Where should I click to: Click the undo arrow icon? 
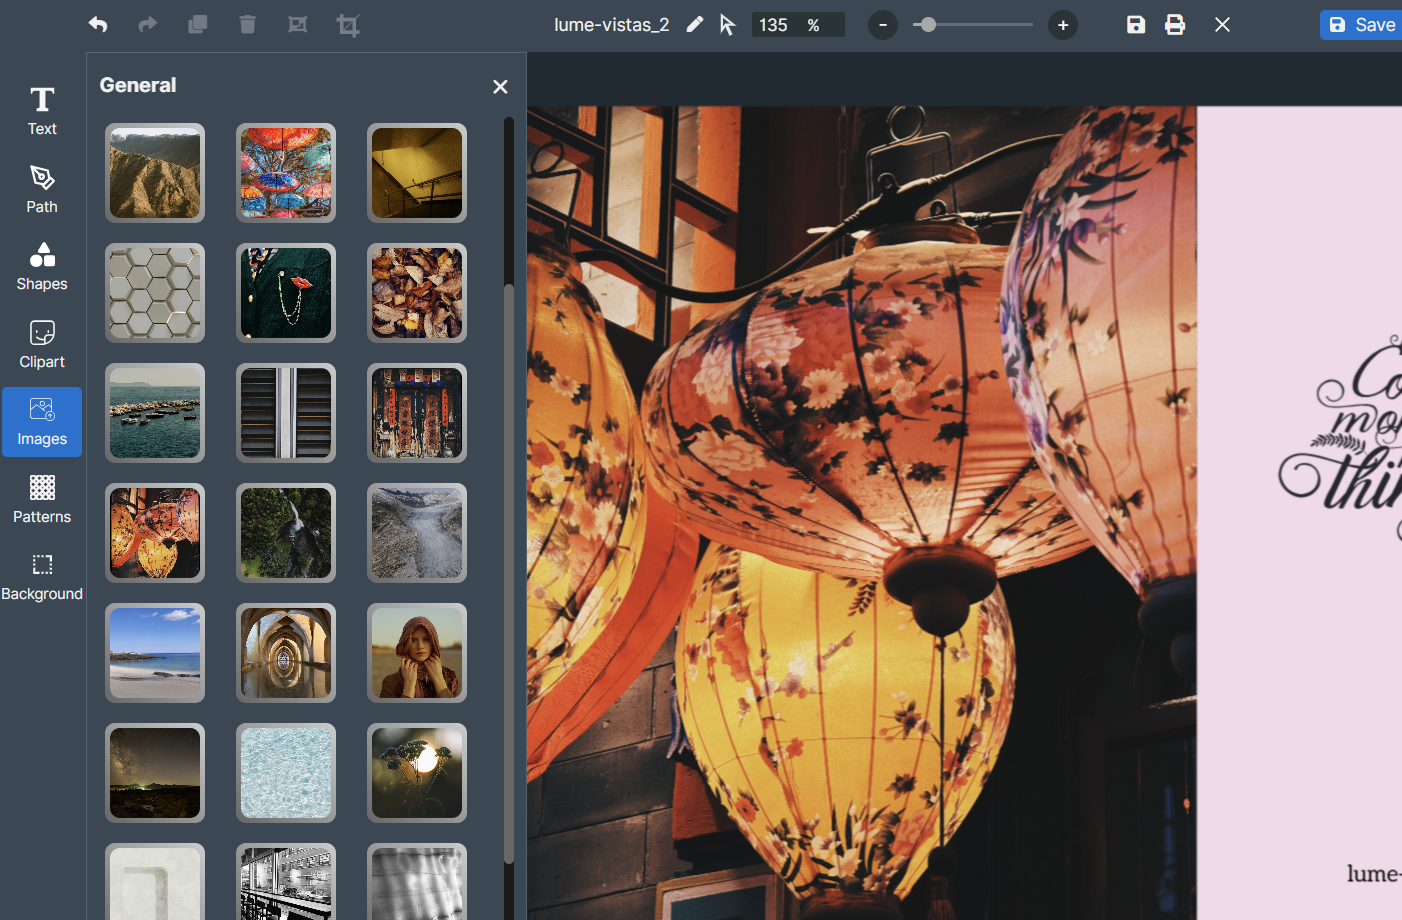(x=98, y=25)
